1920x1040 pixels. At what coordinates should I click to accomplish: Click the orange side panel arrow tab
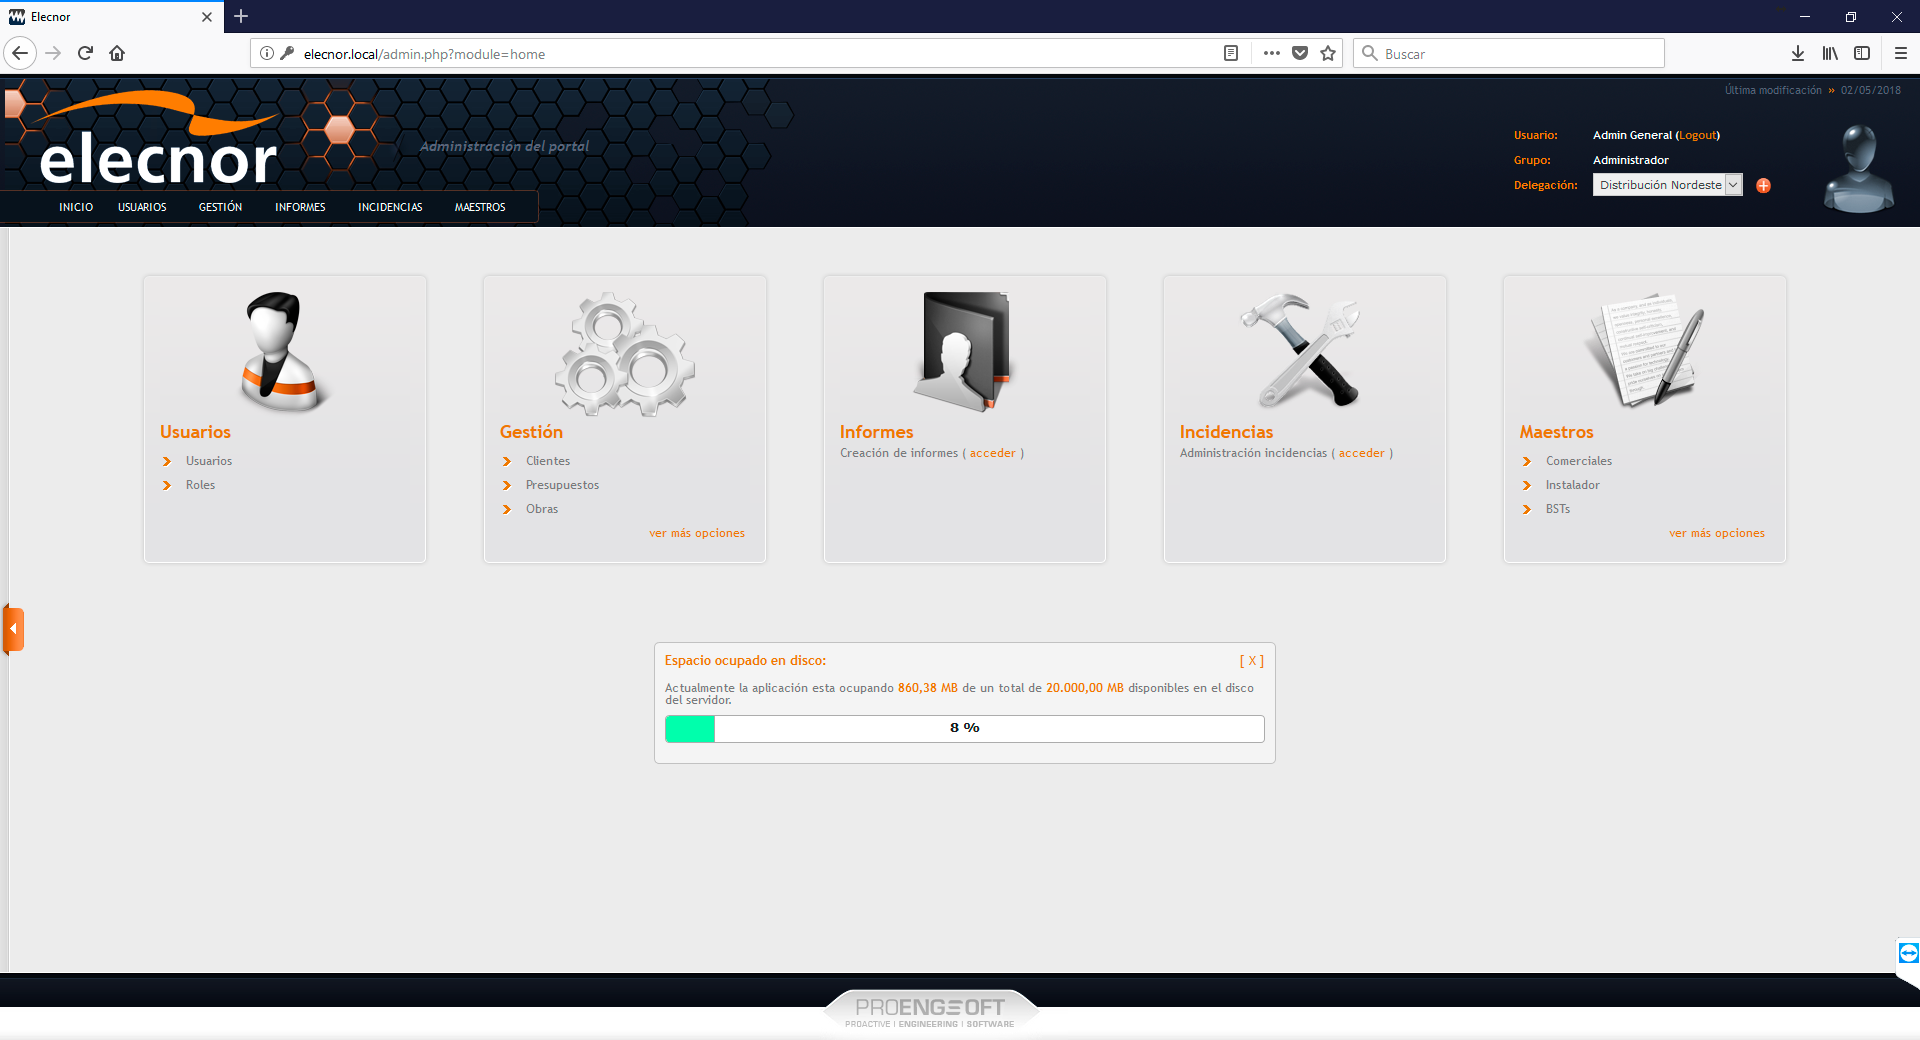point(13,629)
